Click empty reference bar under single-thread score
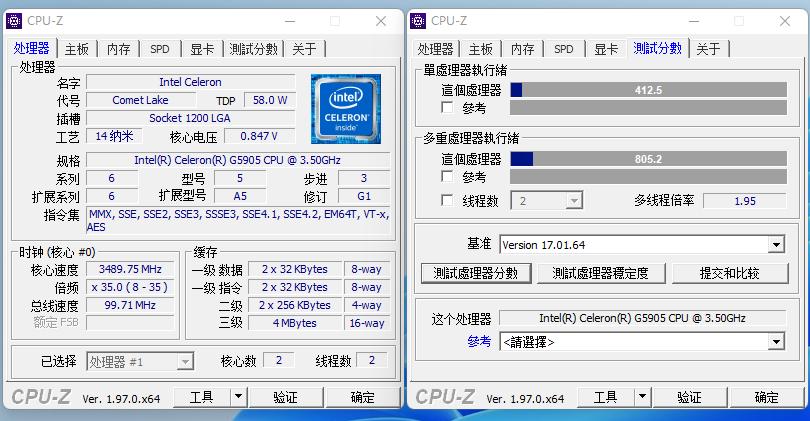Viewport: 810px width, 421px height. coord(648,107)
